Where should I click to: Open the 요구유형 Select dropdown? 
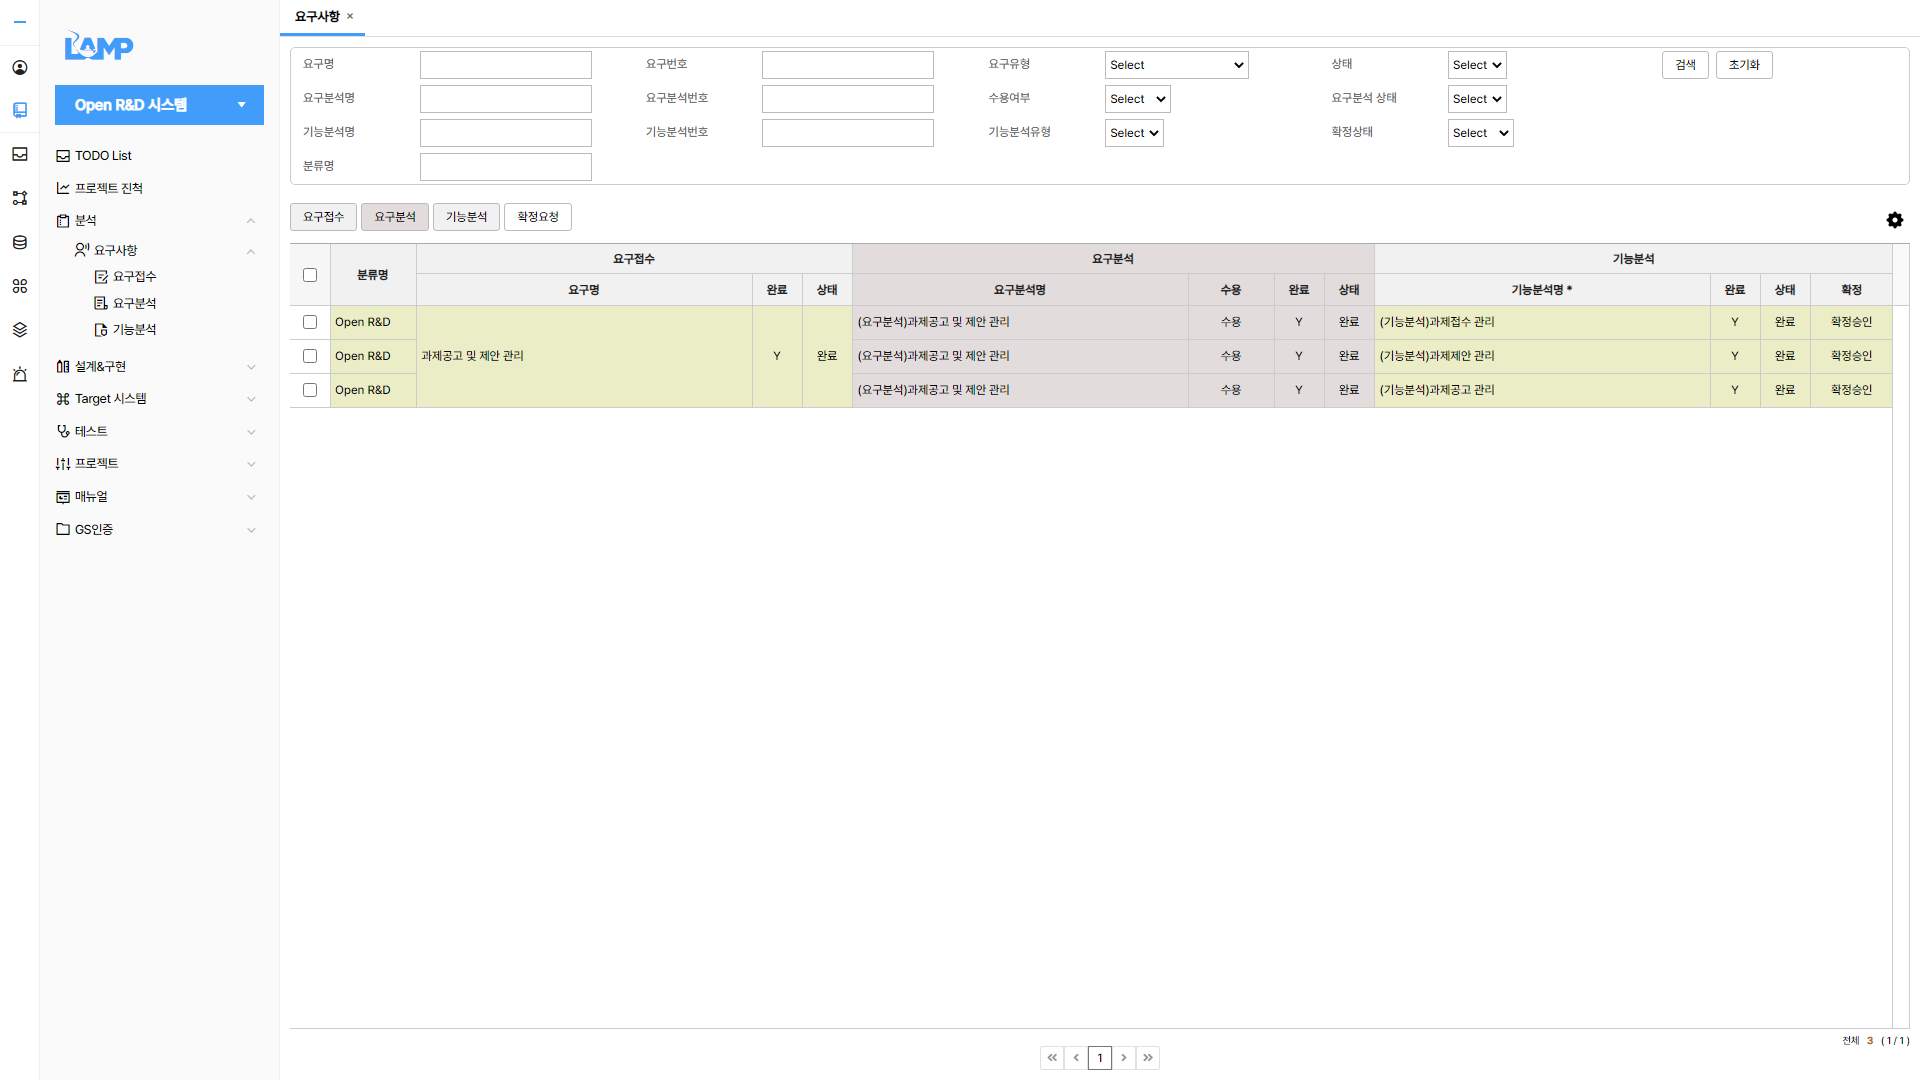[x=1176, y=65]
